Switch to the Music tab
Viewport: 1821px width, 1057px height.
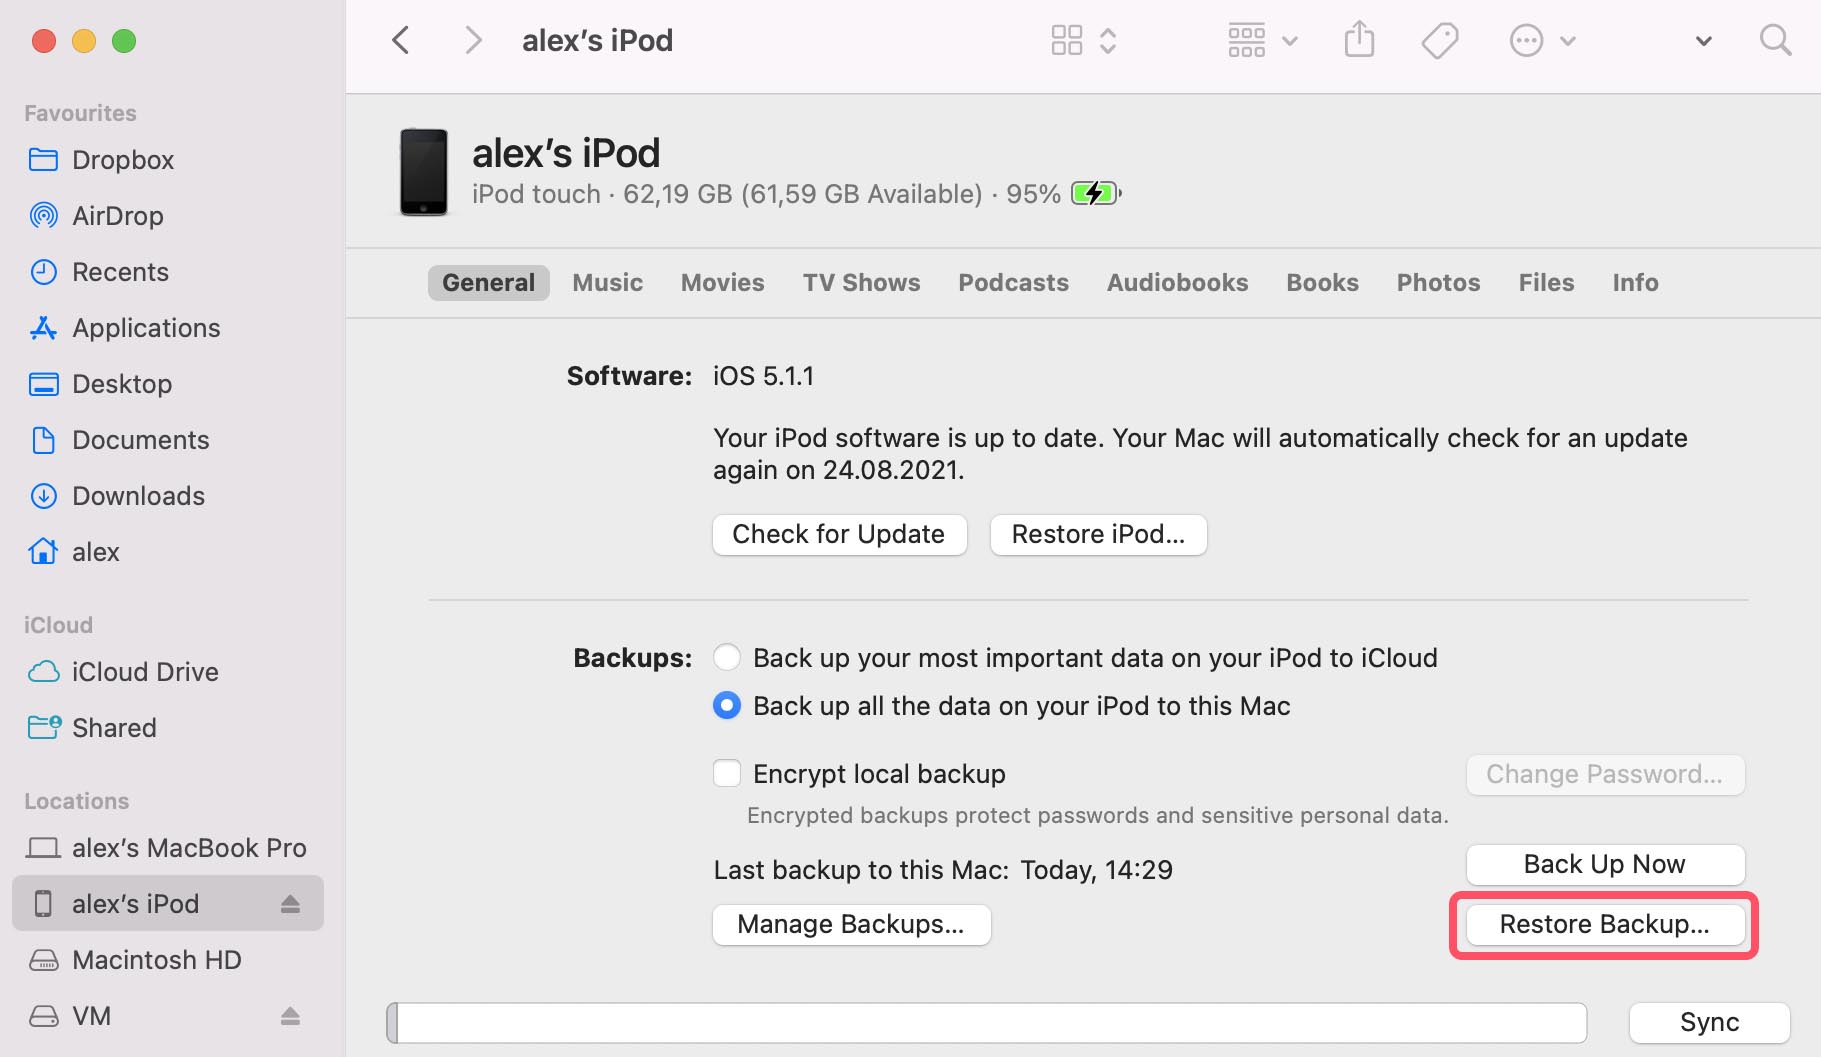click(x=608, y=283)
